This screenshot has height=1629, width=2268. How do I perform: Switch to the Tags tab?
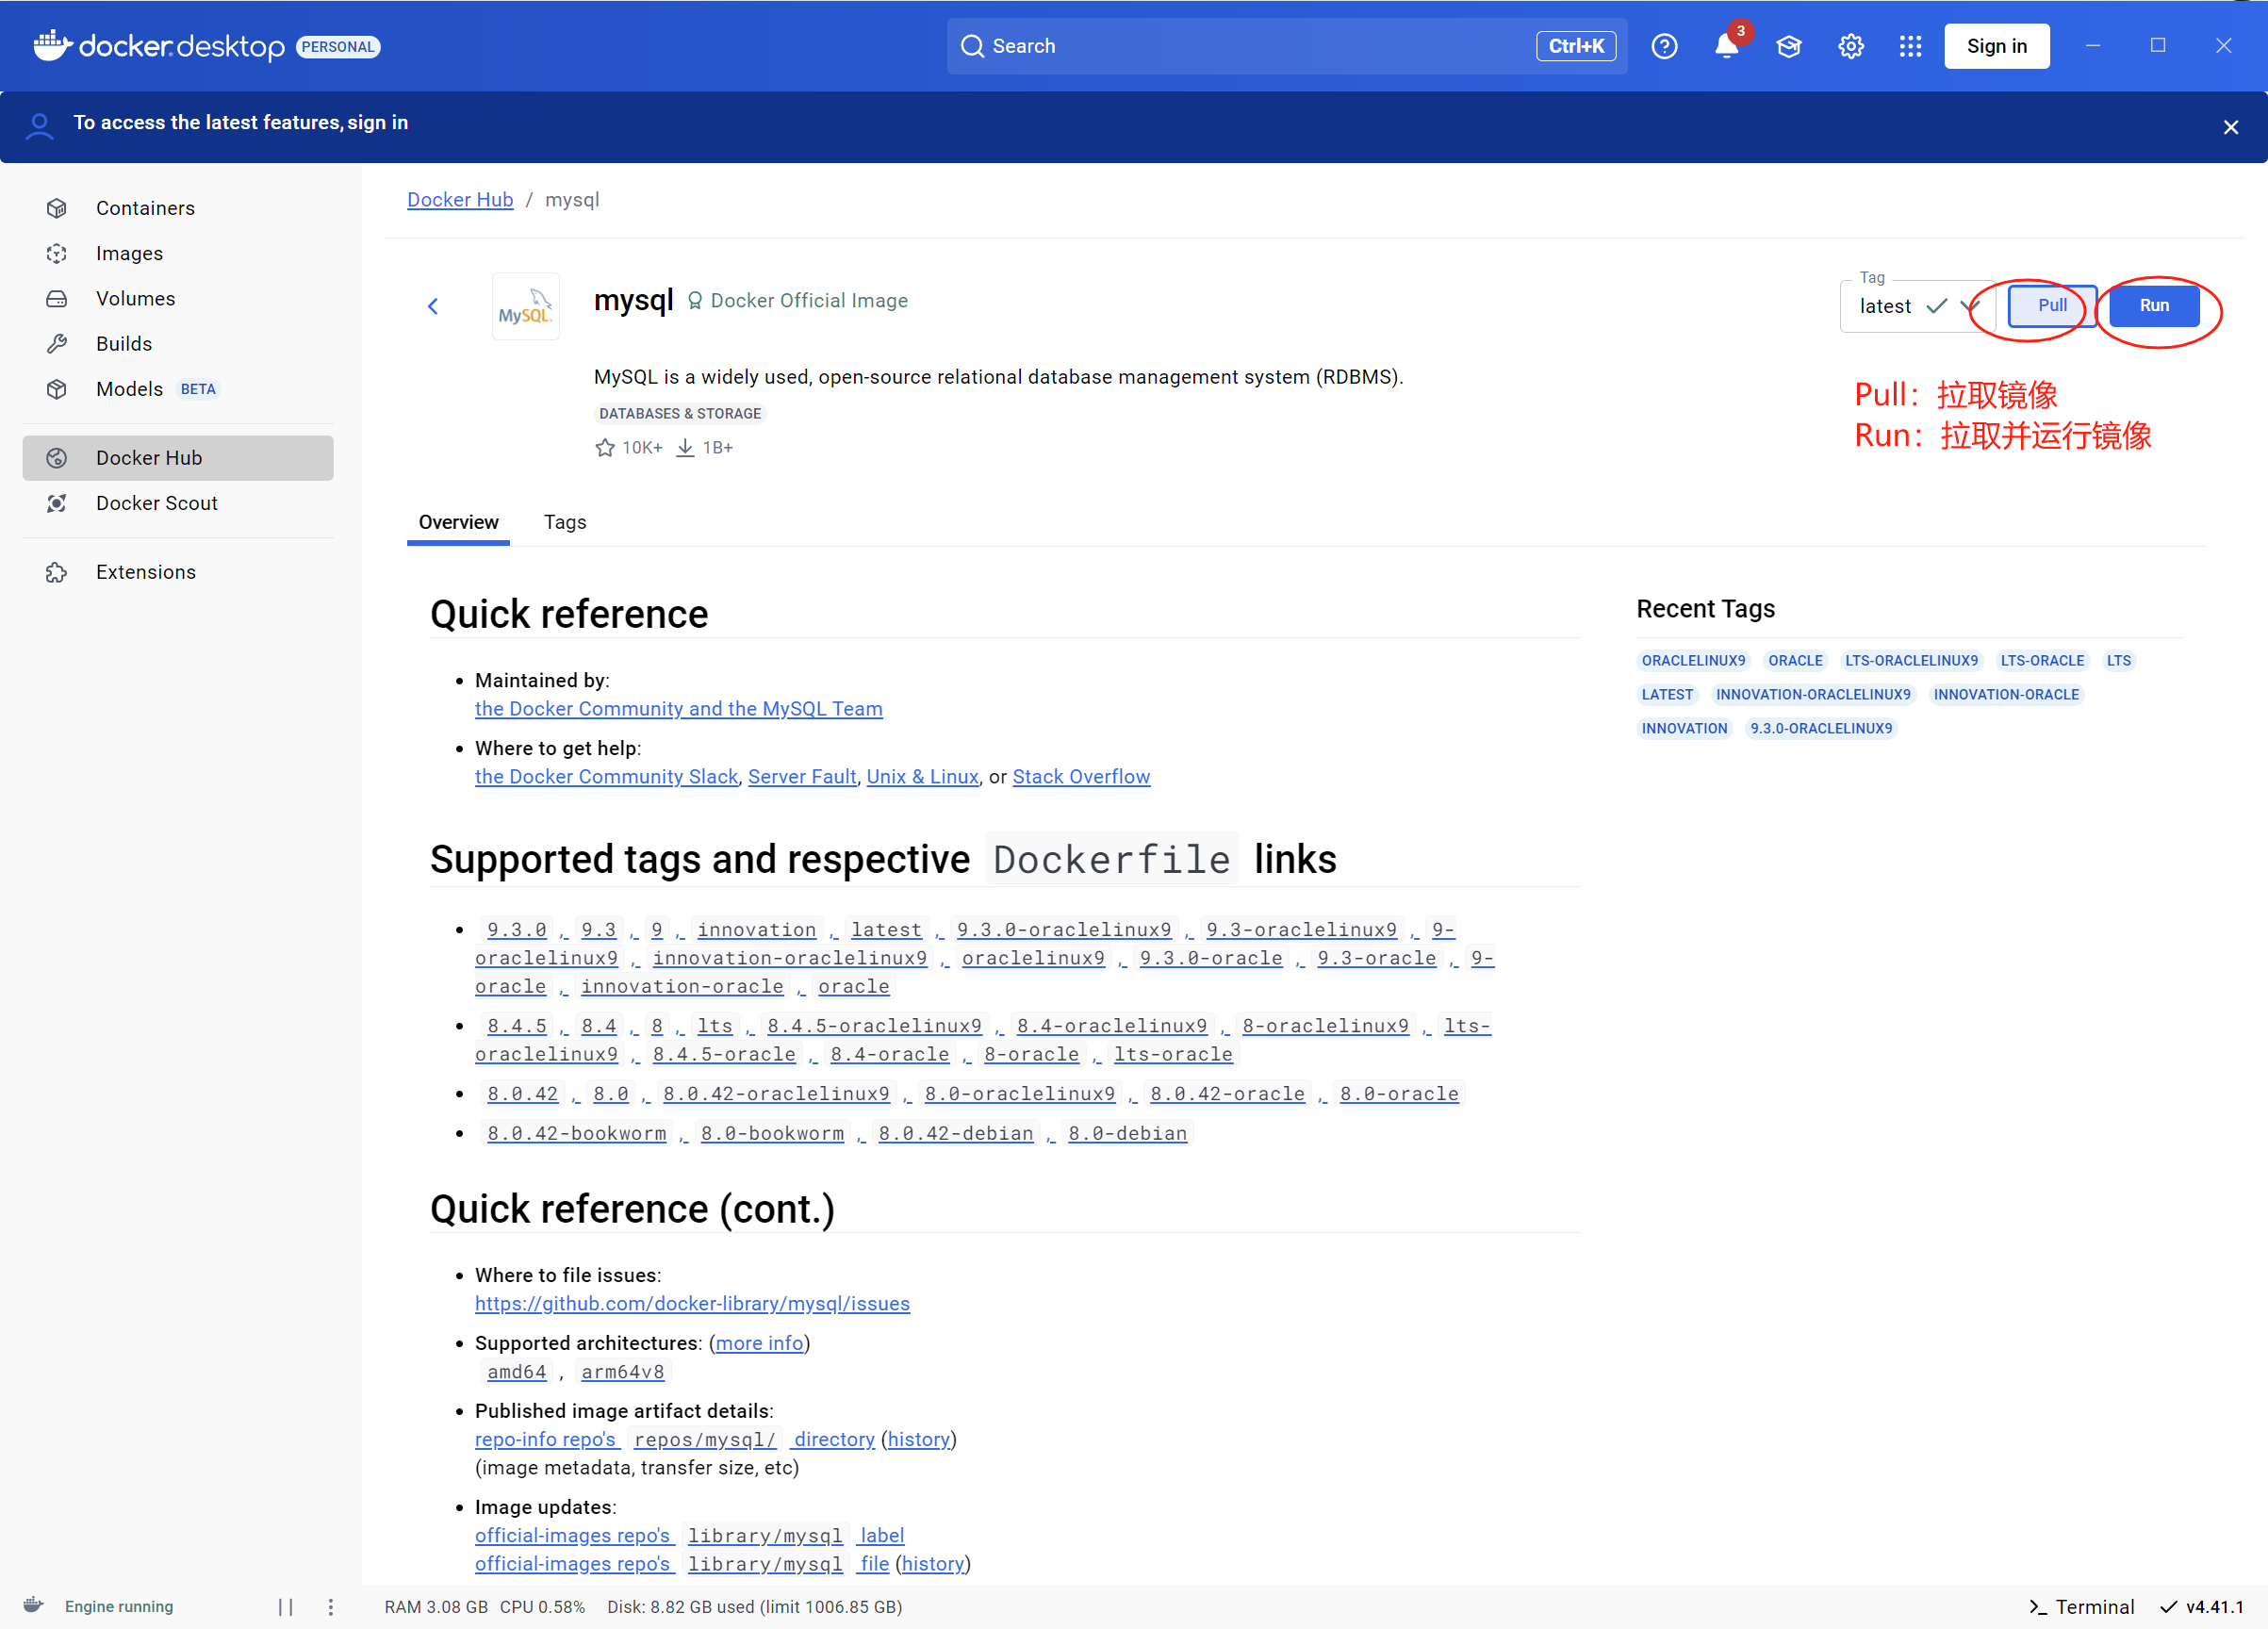[564, 522]
